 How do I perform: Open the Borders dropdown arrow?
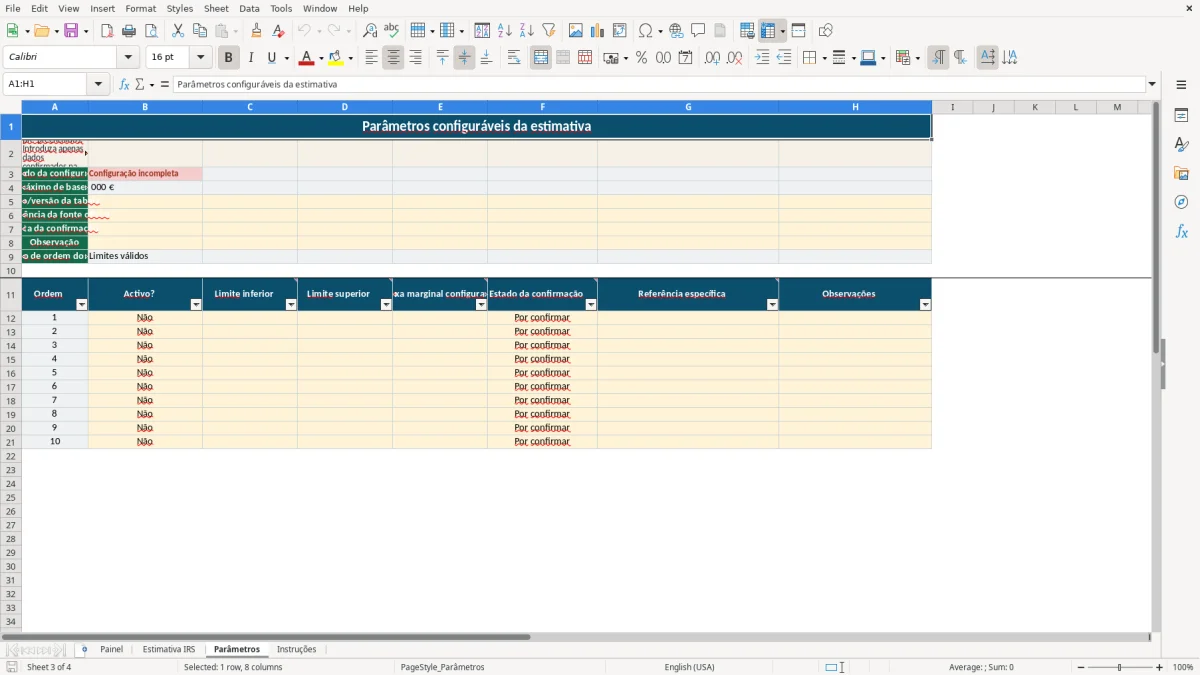pyautogui.click(x=824, y=58)
